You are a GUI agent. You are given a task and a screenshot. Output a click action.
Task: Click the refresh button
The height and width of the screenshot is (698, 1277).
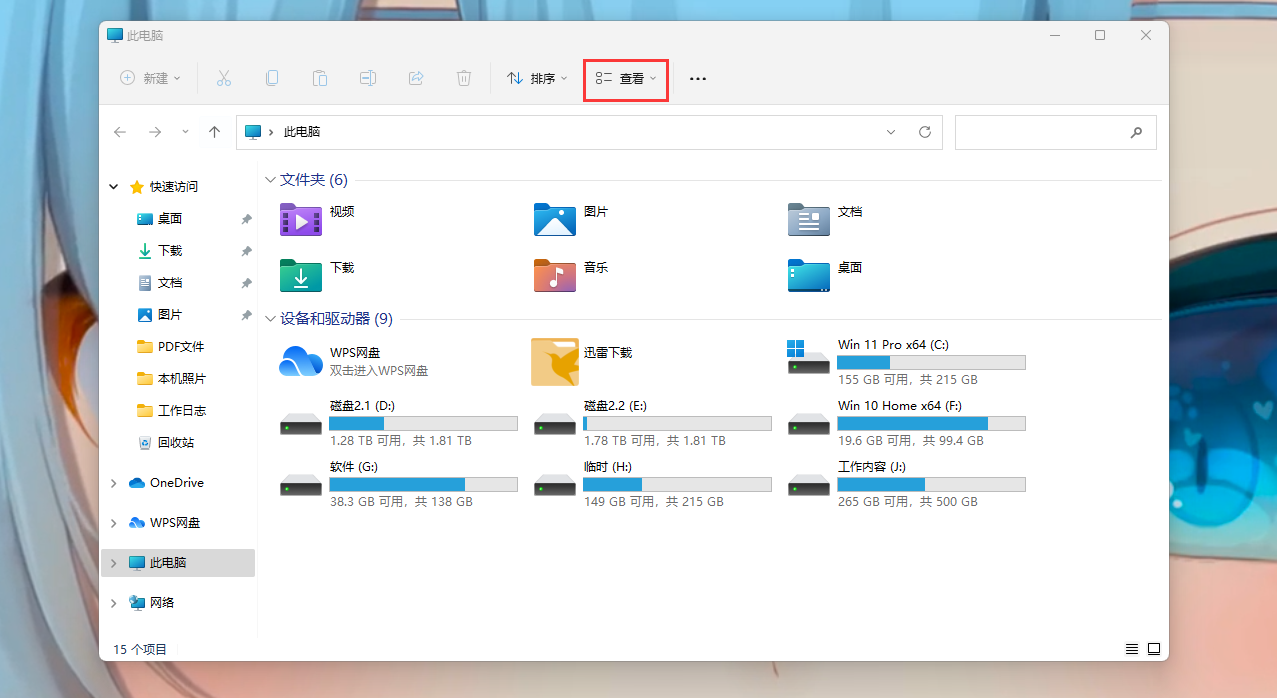tap(925, 132)
